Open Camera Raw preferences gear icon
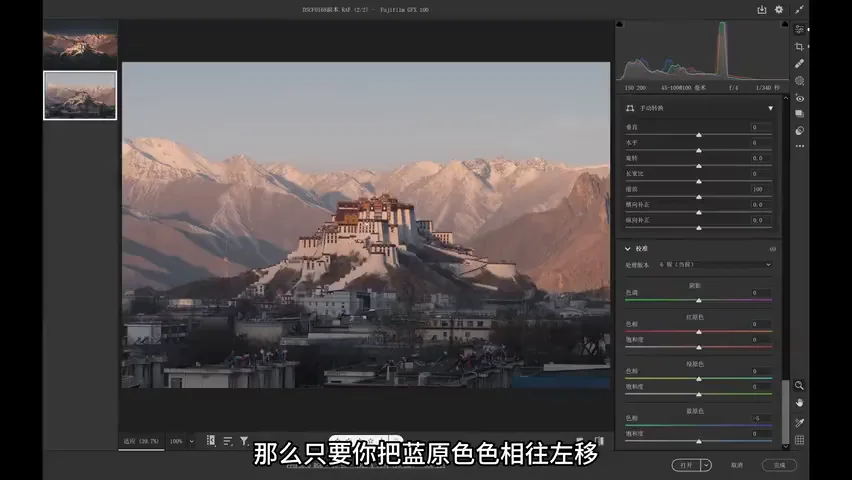 [x=779, y=10]
